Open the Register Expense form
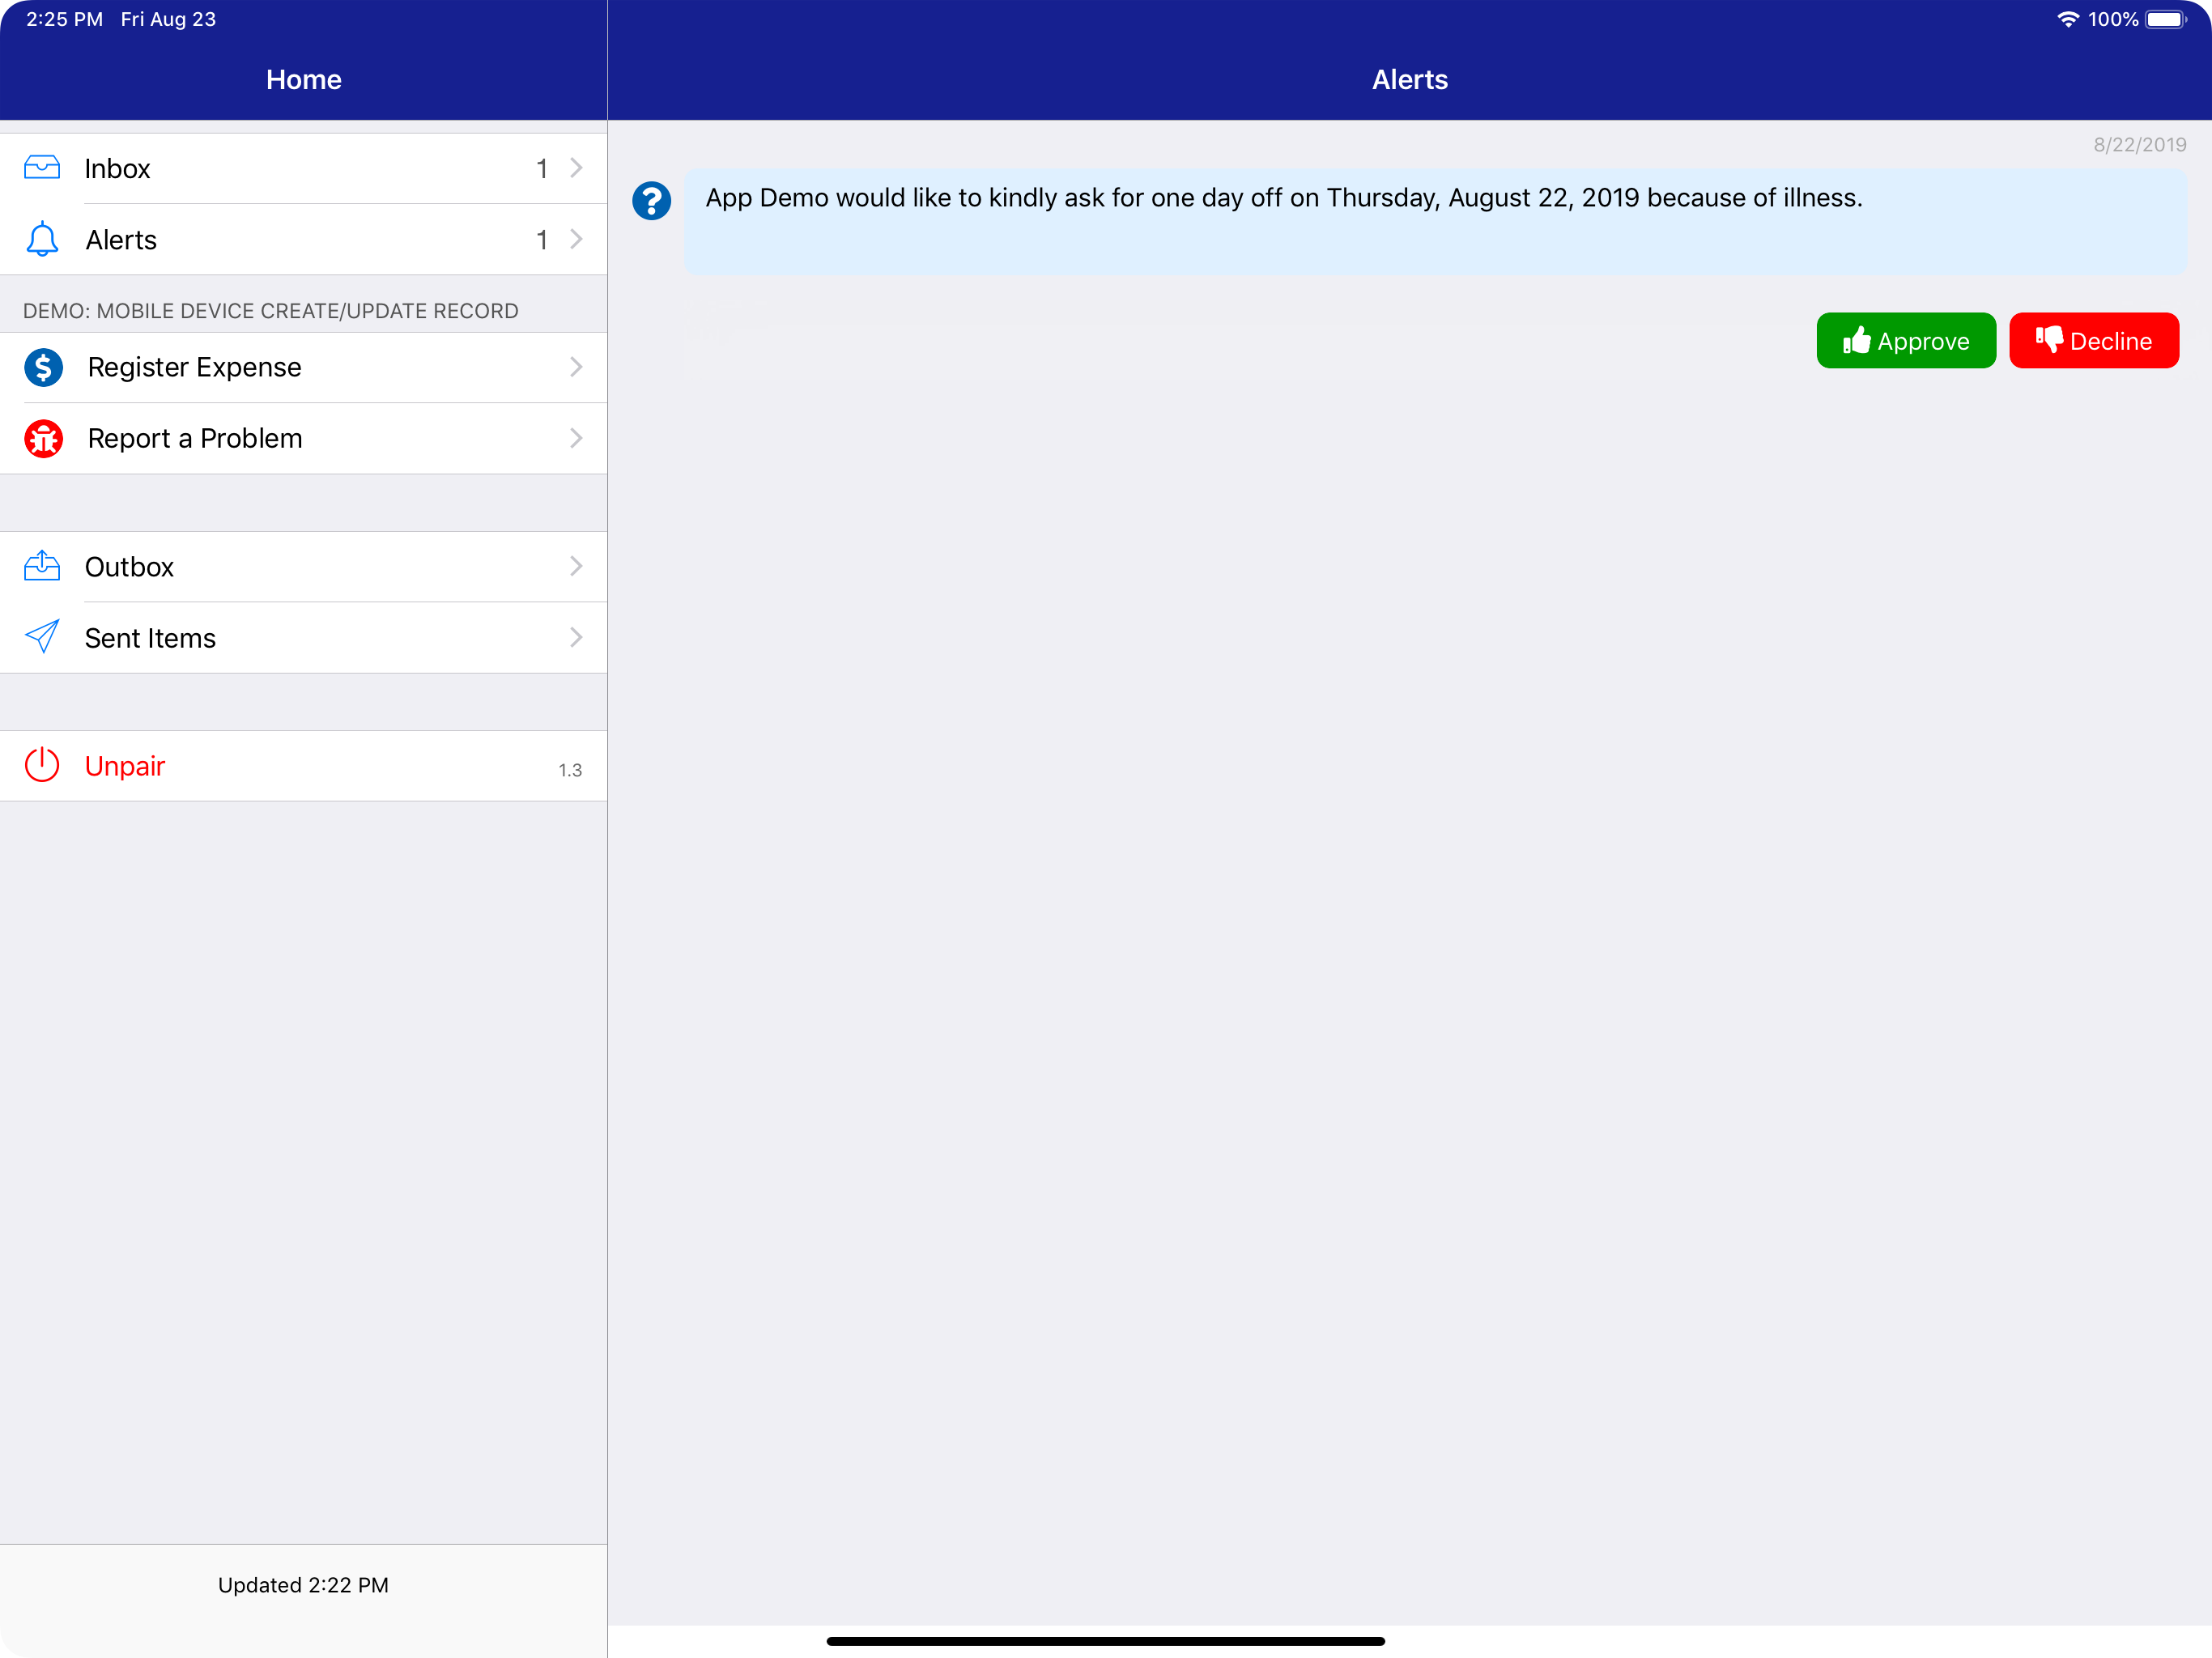The height and width of the screenshot is (1658, 2212). (x=303, y=367)
